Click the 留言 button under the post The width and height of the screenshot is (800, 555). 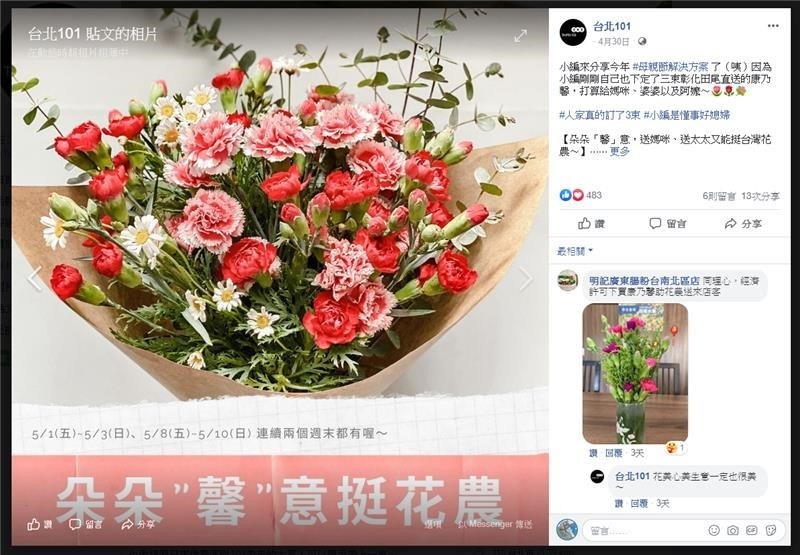point(668,223)
